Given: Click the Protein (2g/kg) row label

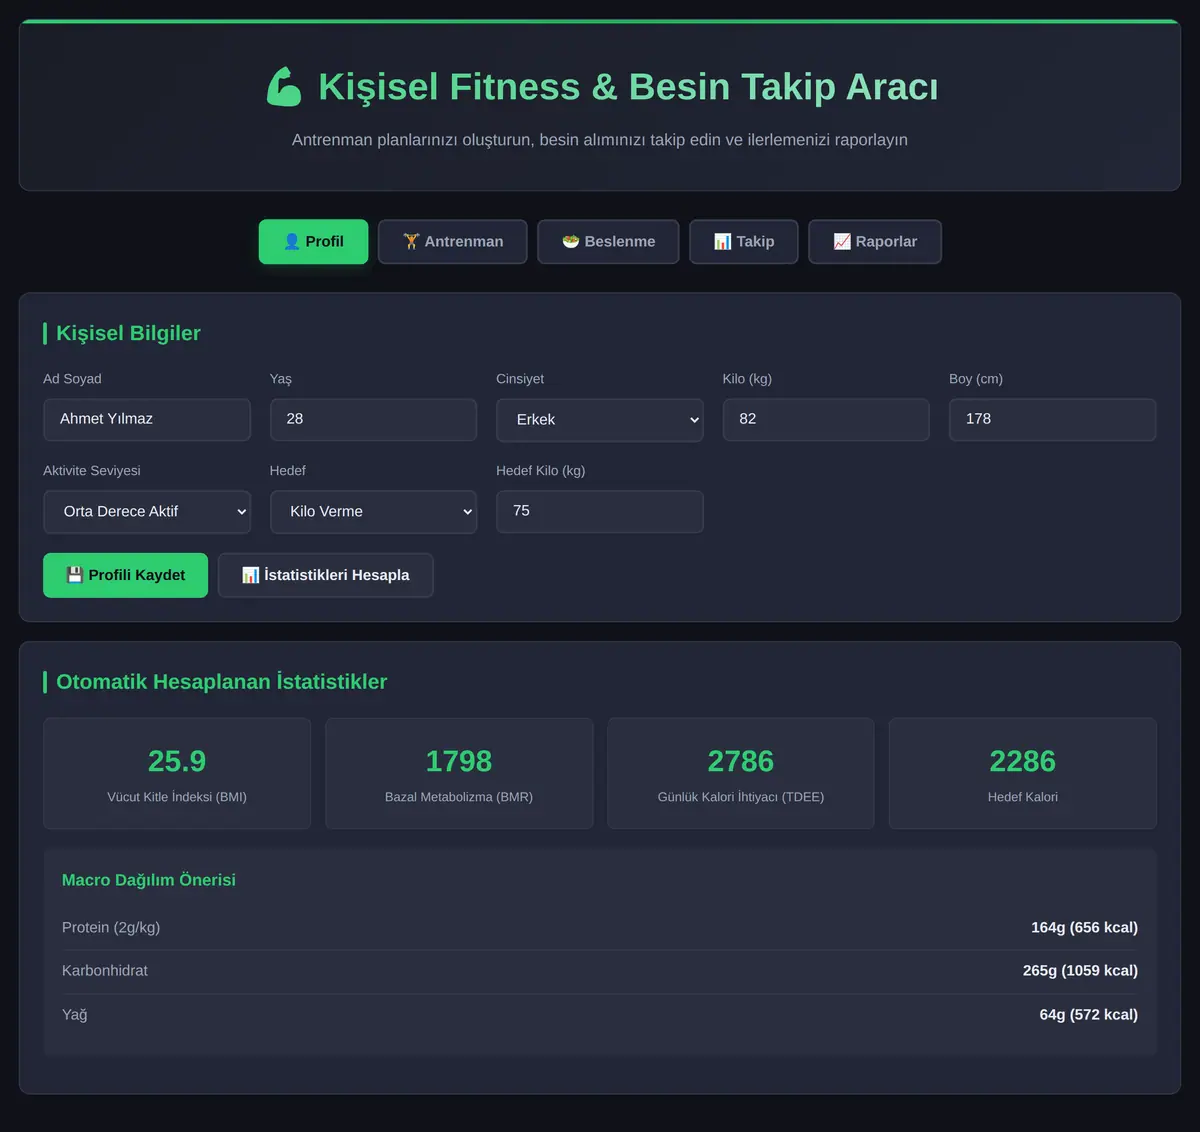Looking at the screenshot, I should click(111, 928).
